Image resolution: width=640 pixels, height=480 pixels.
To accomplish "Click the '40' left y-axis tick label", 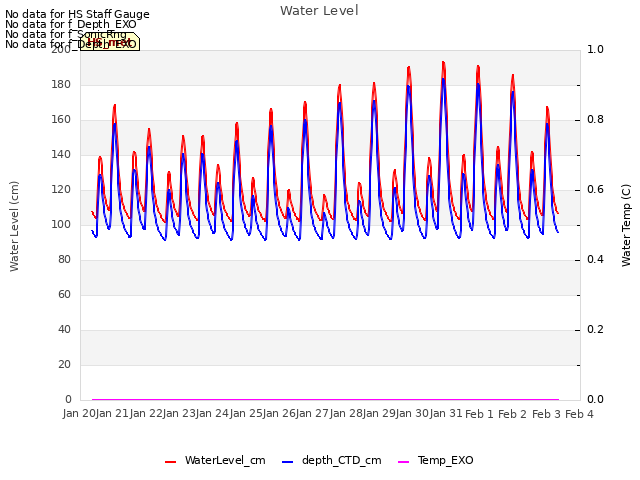I will [x=64, y=330].
